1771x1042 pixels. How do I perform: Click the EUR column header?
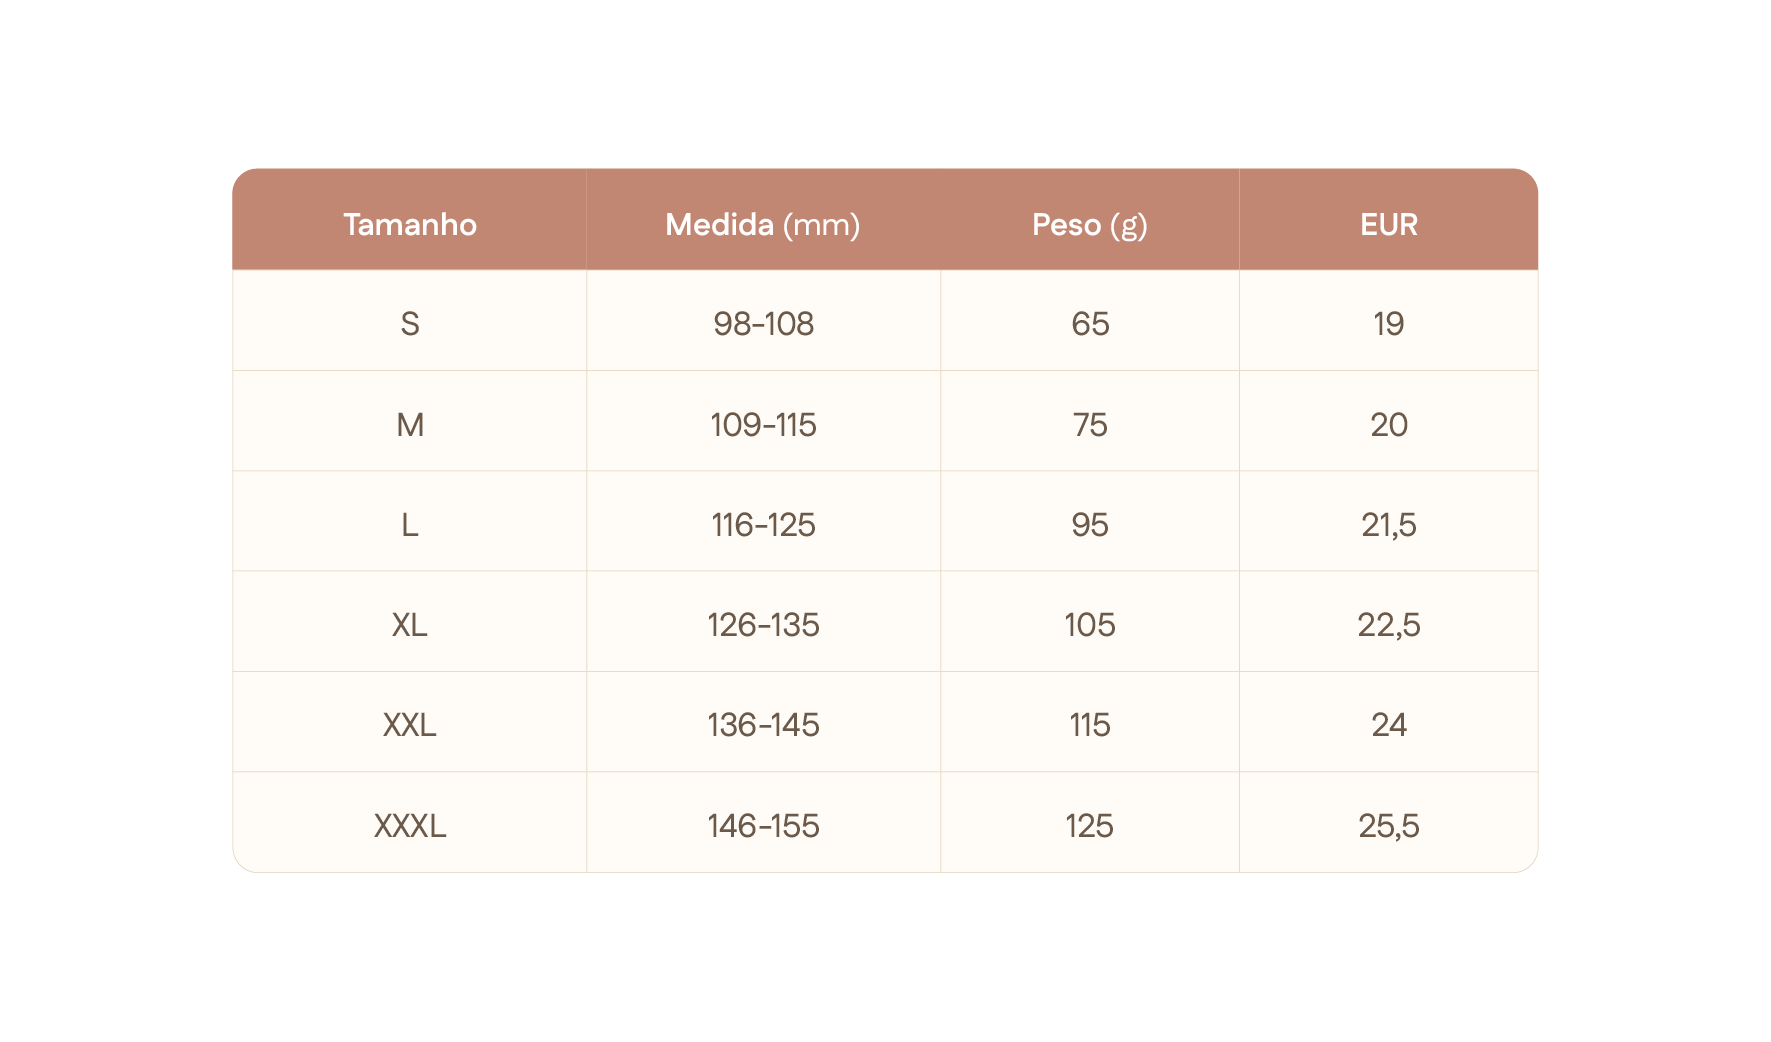(1388, 224)
